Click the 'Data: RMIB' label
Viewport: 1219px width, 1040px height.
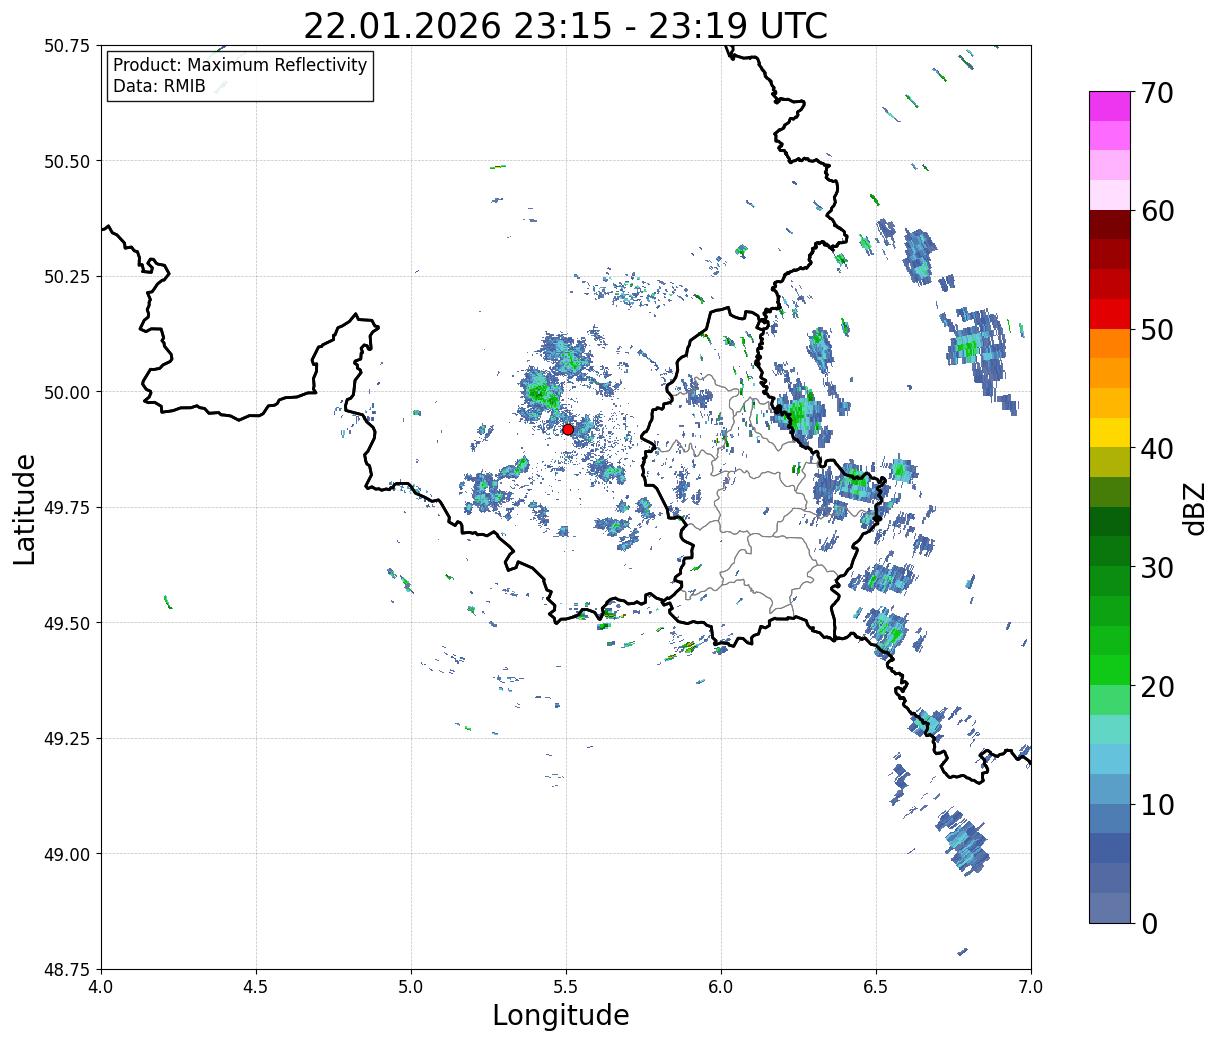[x=159, y=86]
